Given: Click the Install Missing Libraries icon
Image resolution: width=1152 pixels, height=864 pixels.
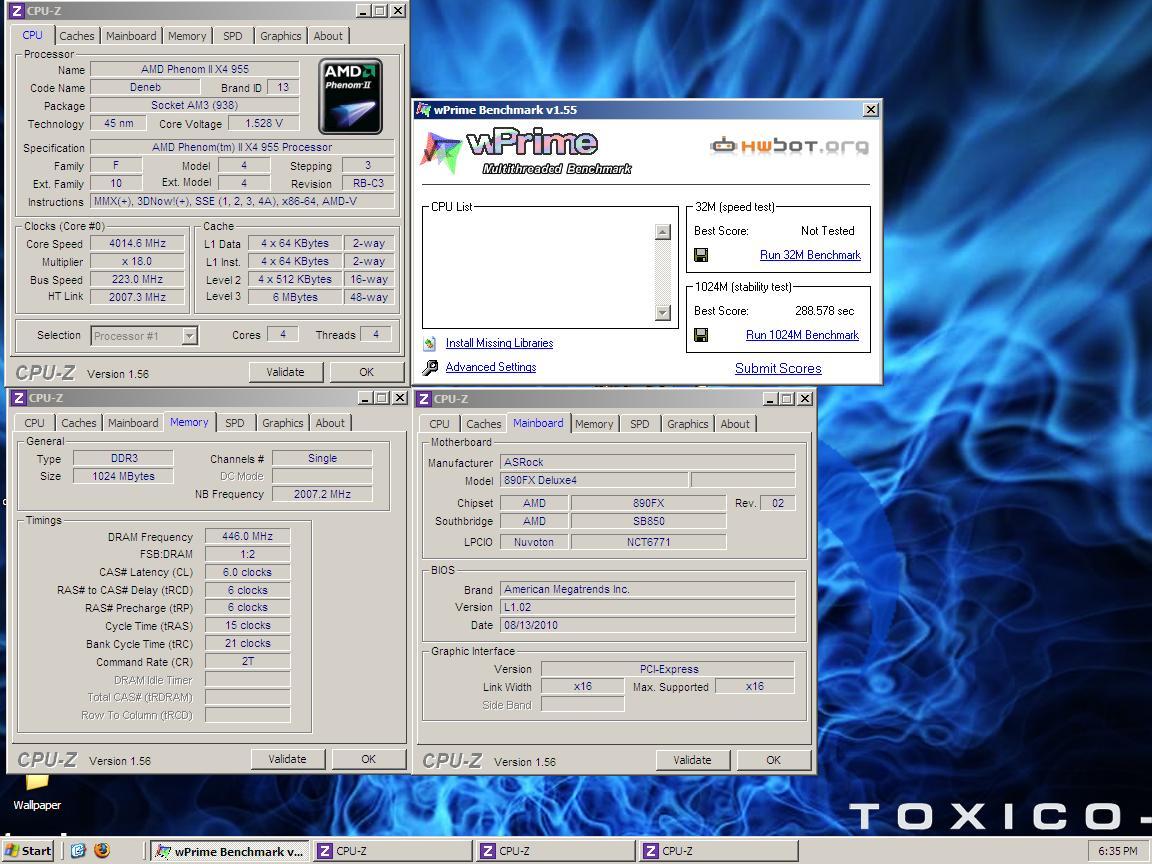Looking at the screenshot, I should (x=430, y=343).
